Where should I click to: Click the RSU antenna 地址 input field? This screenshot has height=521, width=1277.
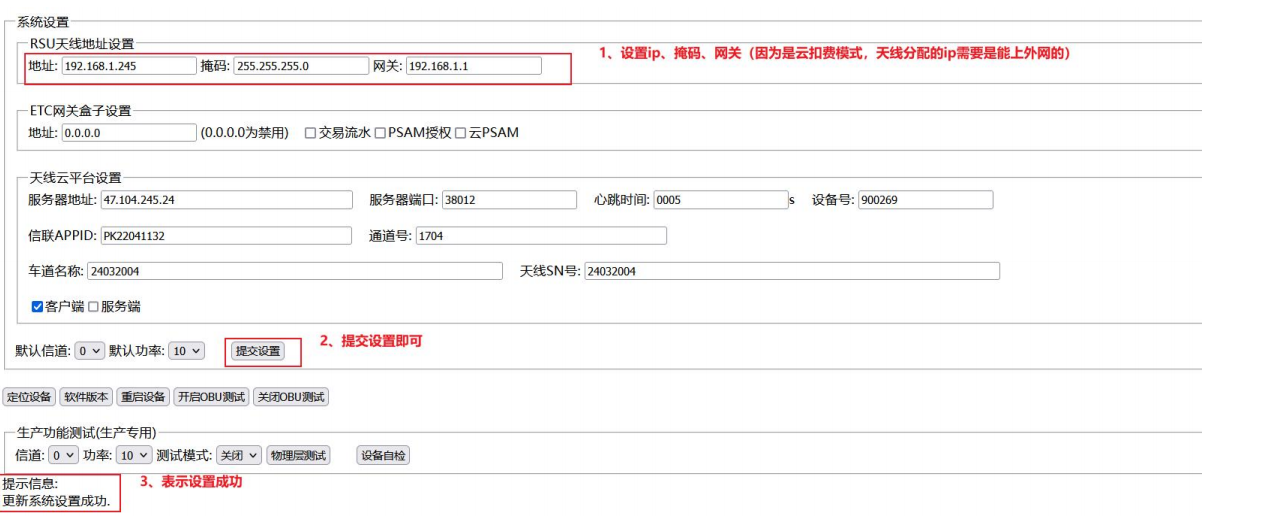click(129, 66)
